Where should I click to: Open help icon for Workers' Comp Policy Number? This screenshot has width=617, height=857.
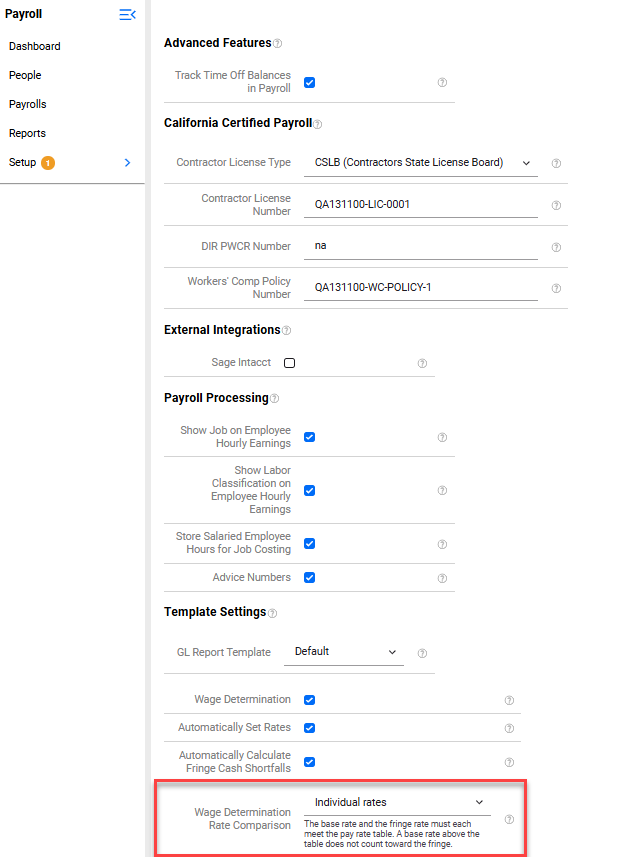coord(556,289)
